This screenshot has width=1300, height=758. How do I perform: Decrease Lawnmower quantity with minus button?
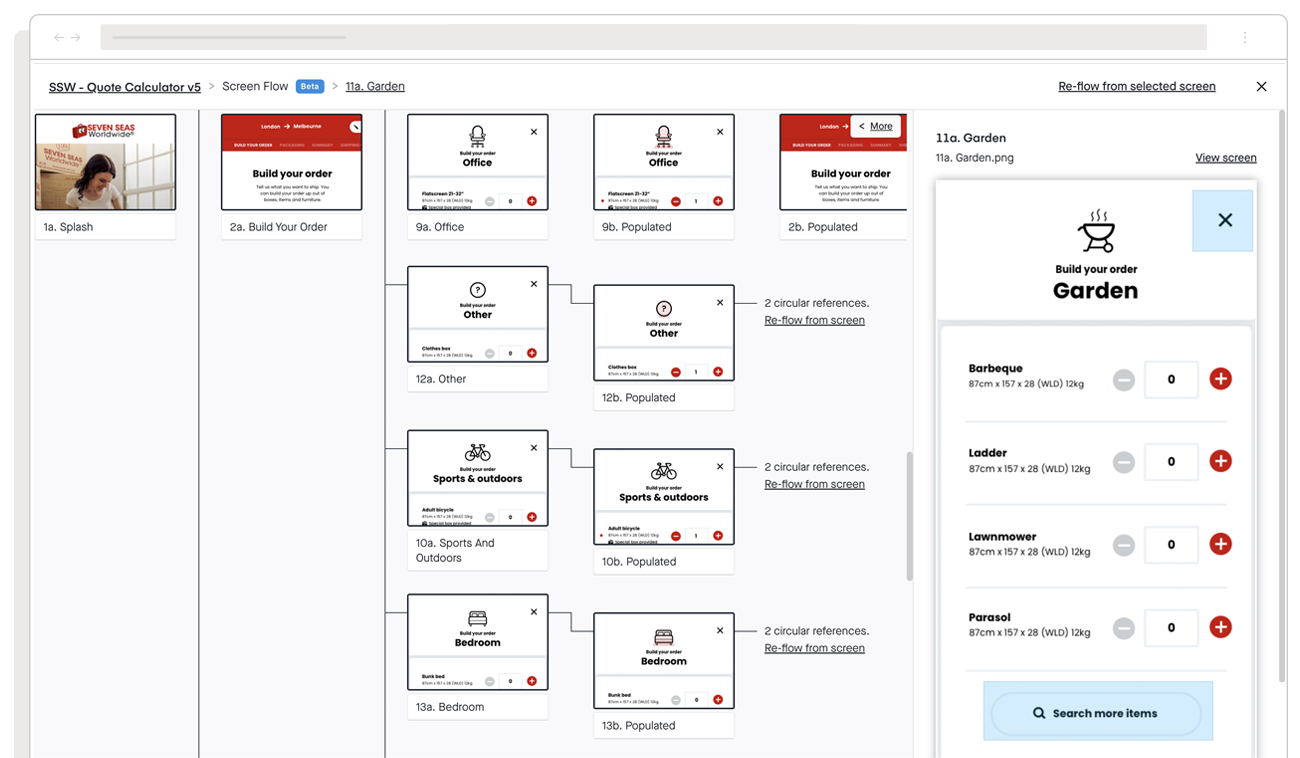point(1124,546)
